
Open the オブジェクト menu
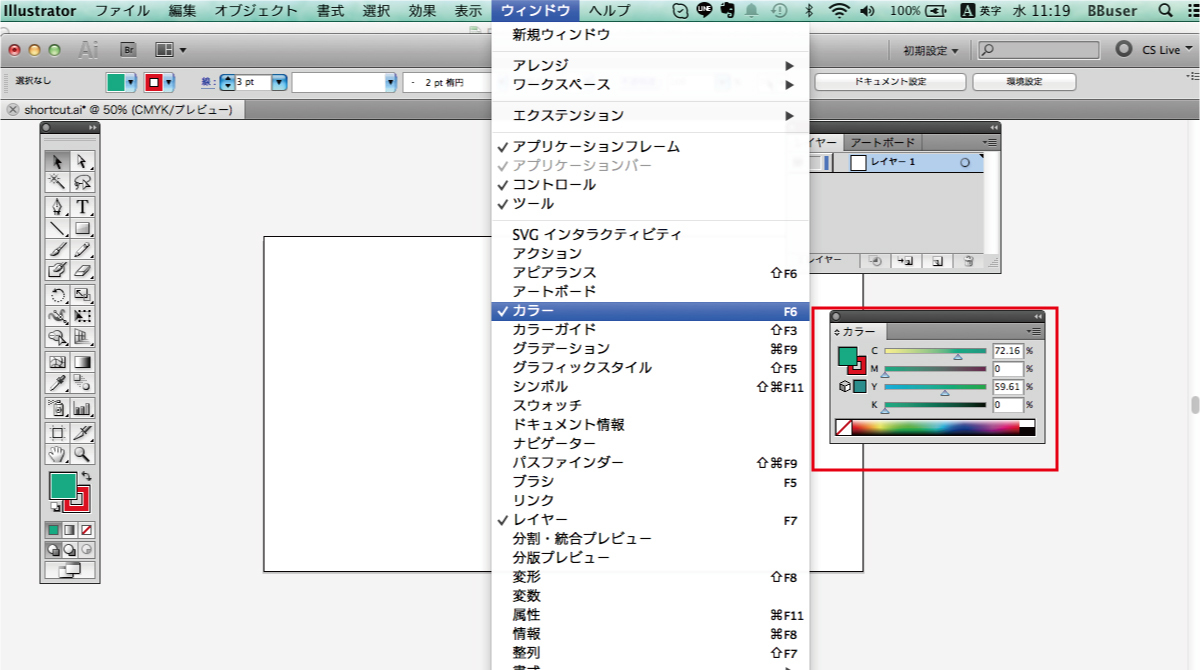coord(256,11)
